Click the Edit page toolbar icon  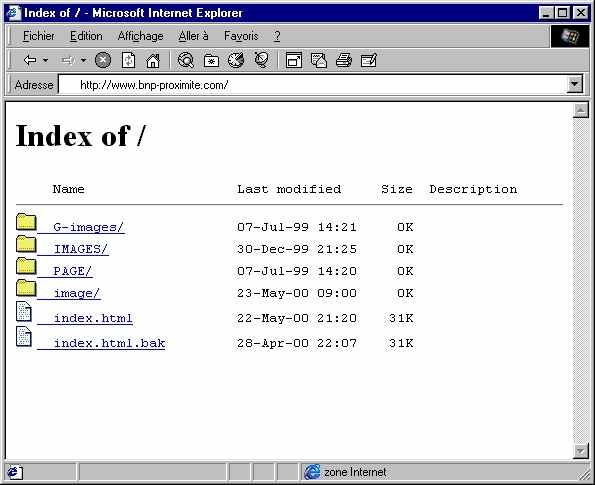(368, 60)
